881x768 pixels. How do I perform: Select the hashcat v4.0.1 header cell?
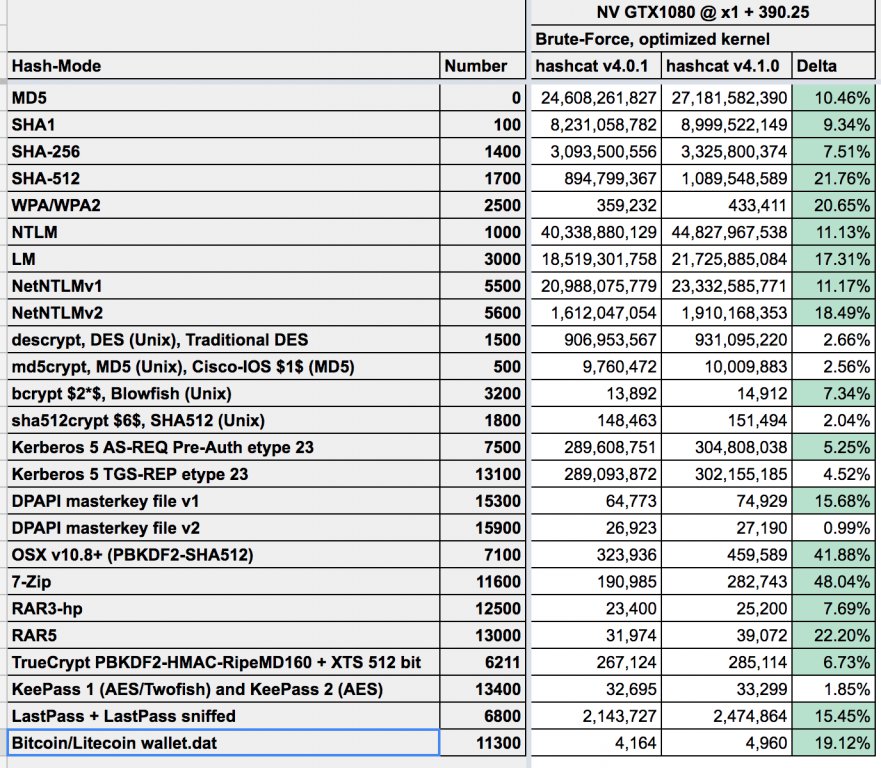594,66
